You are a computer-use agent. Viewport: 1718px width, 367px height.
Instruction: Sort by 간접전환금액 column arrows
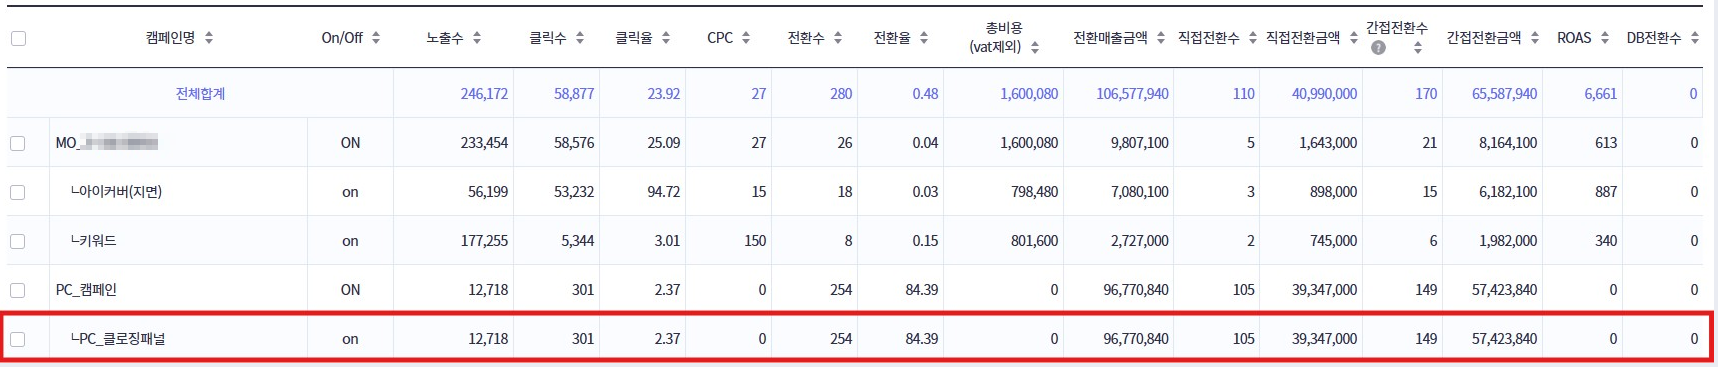pyautogui.click(x=1535, y=38)
